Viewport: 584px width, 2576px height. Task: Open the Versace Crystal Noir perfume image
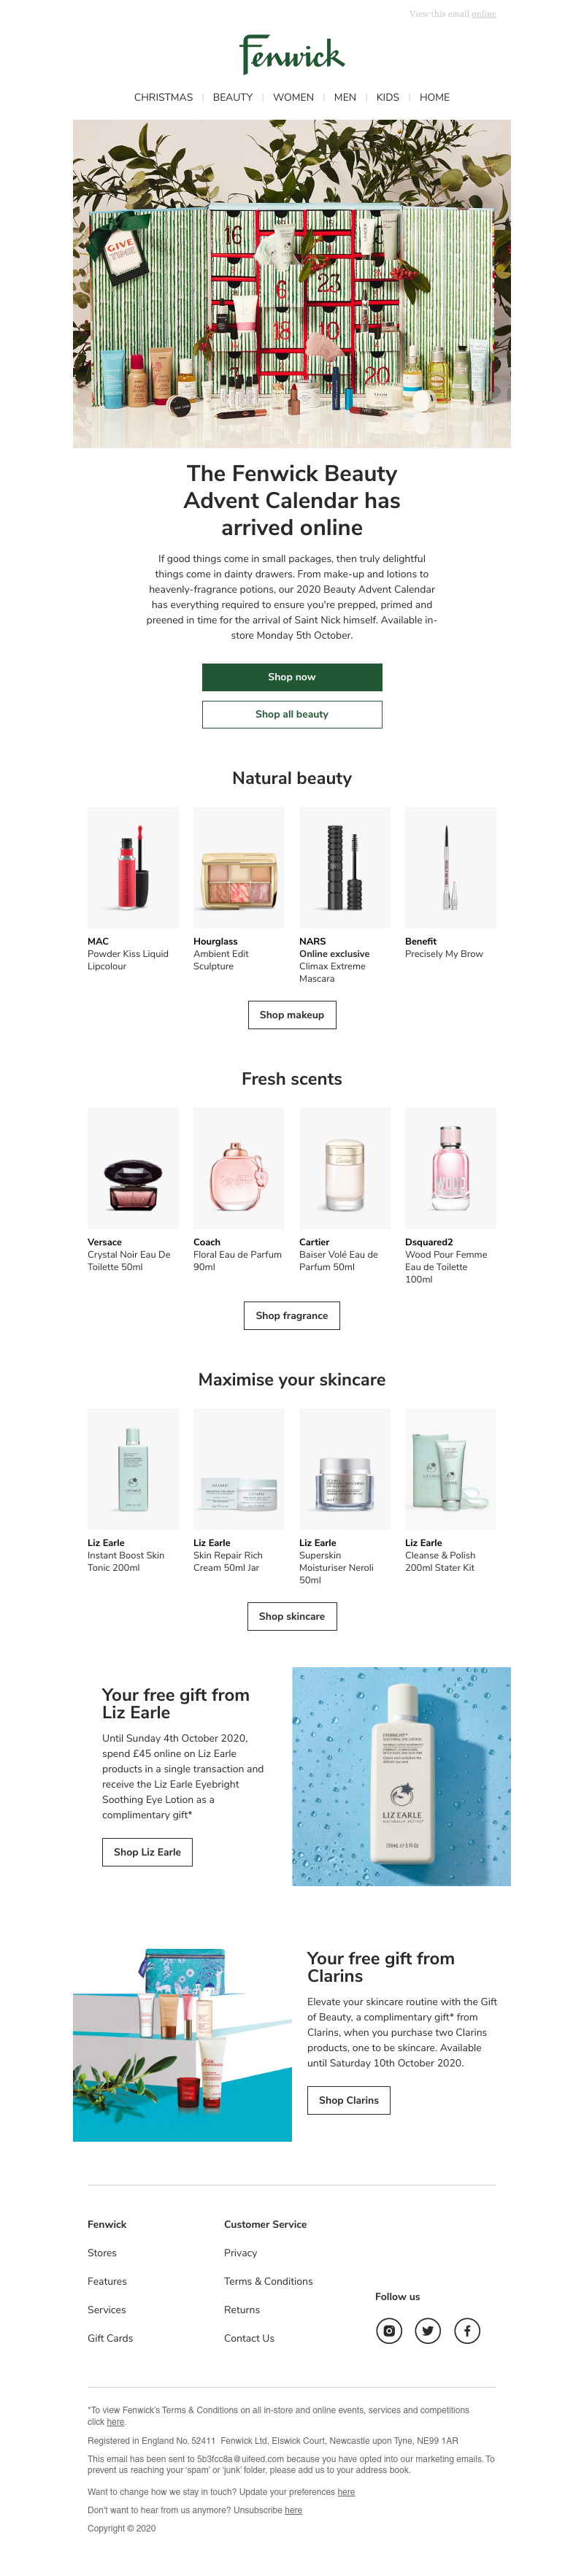[x=133, y=1168]
